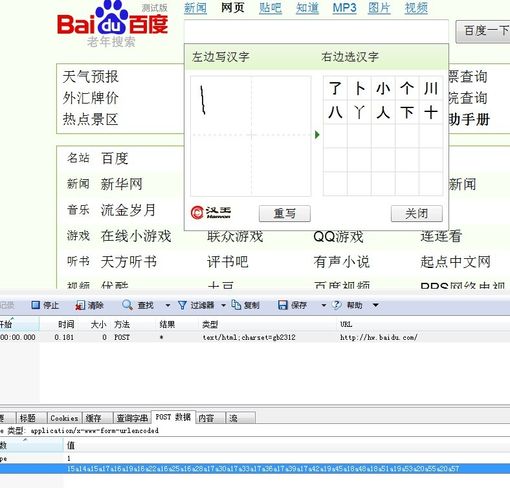Open the dropdown arrow next to 查找
This screenshot has width=510, height=488.
[168, 305]
